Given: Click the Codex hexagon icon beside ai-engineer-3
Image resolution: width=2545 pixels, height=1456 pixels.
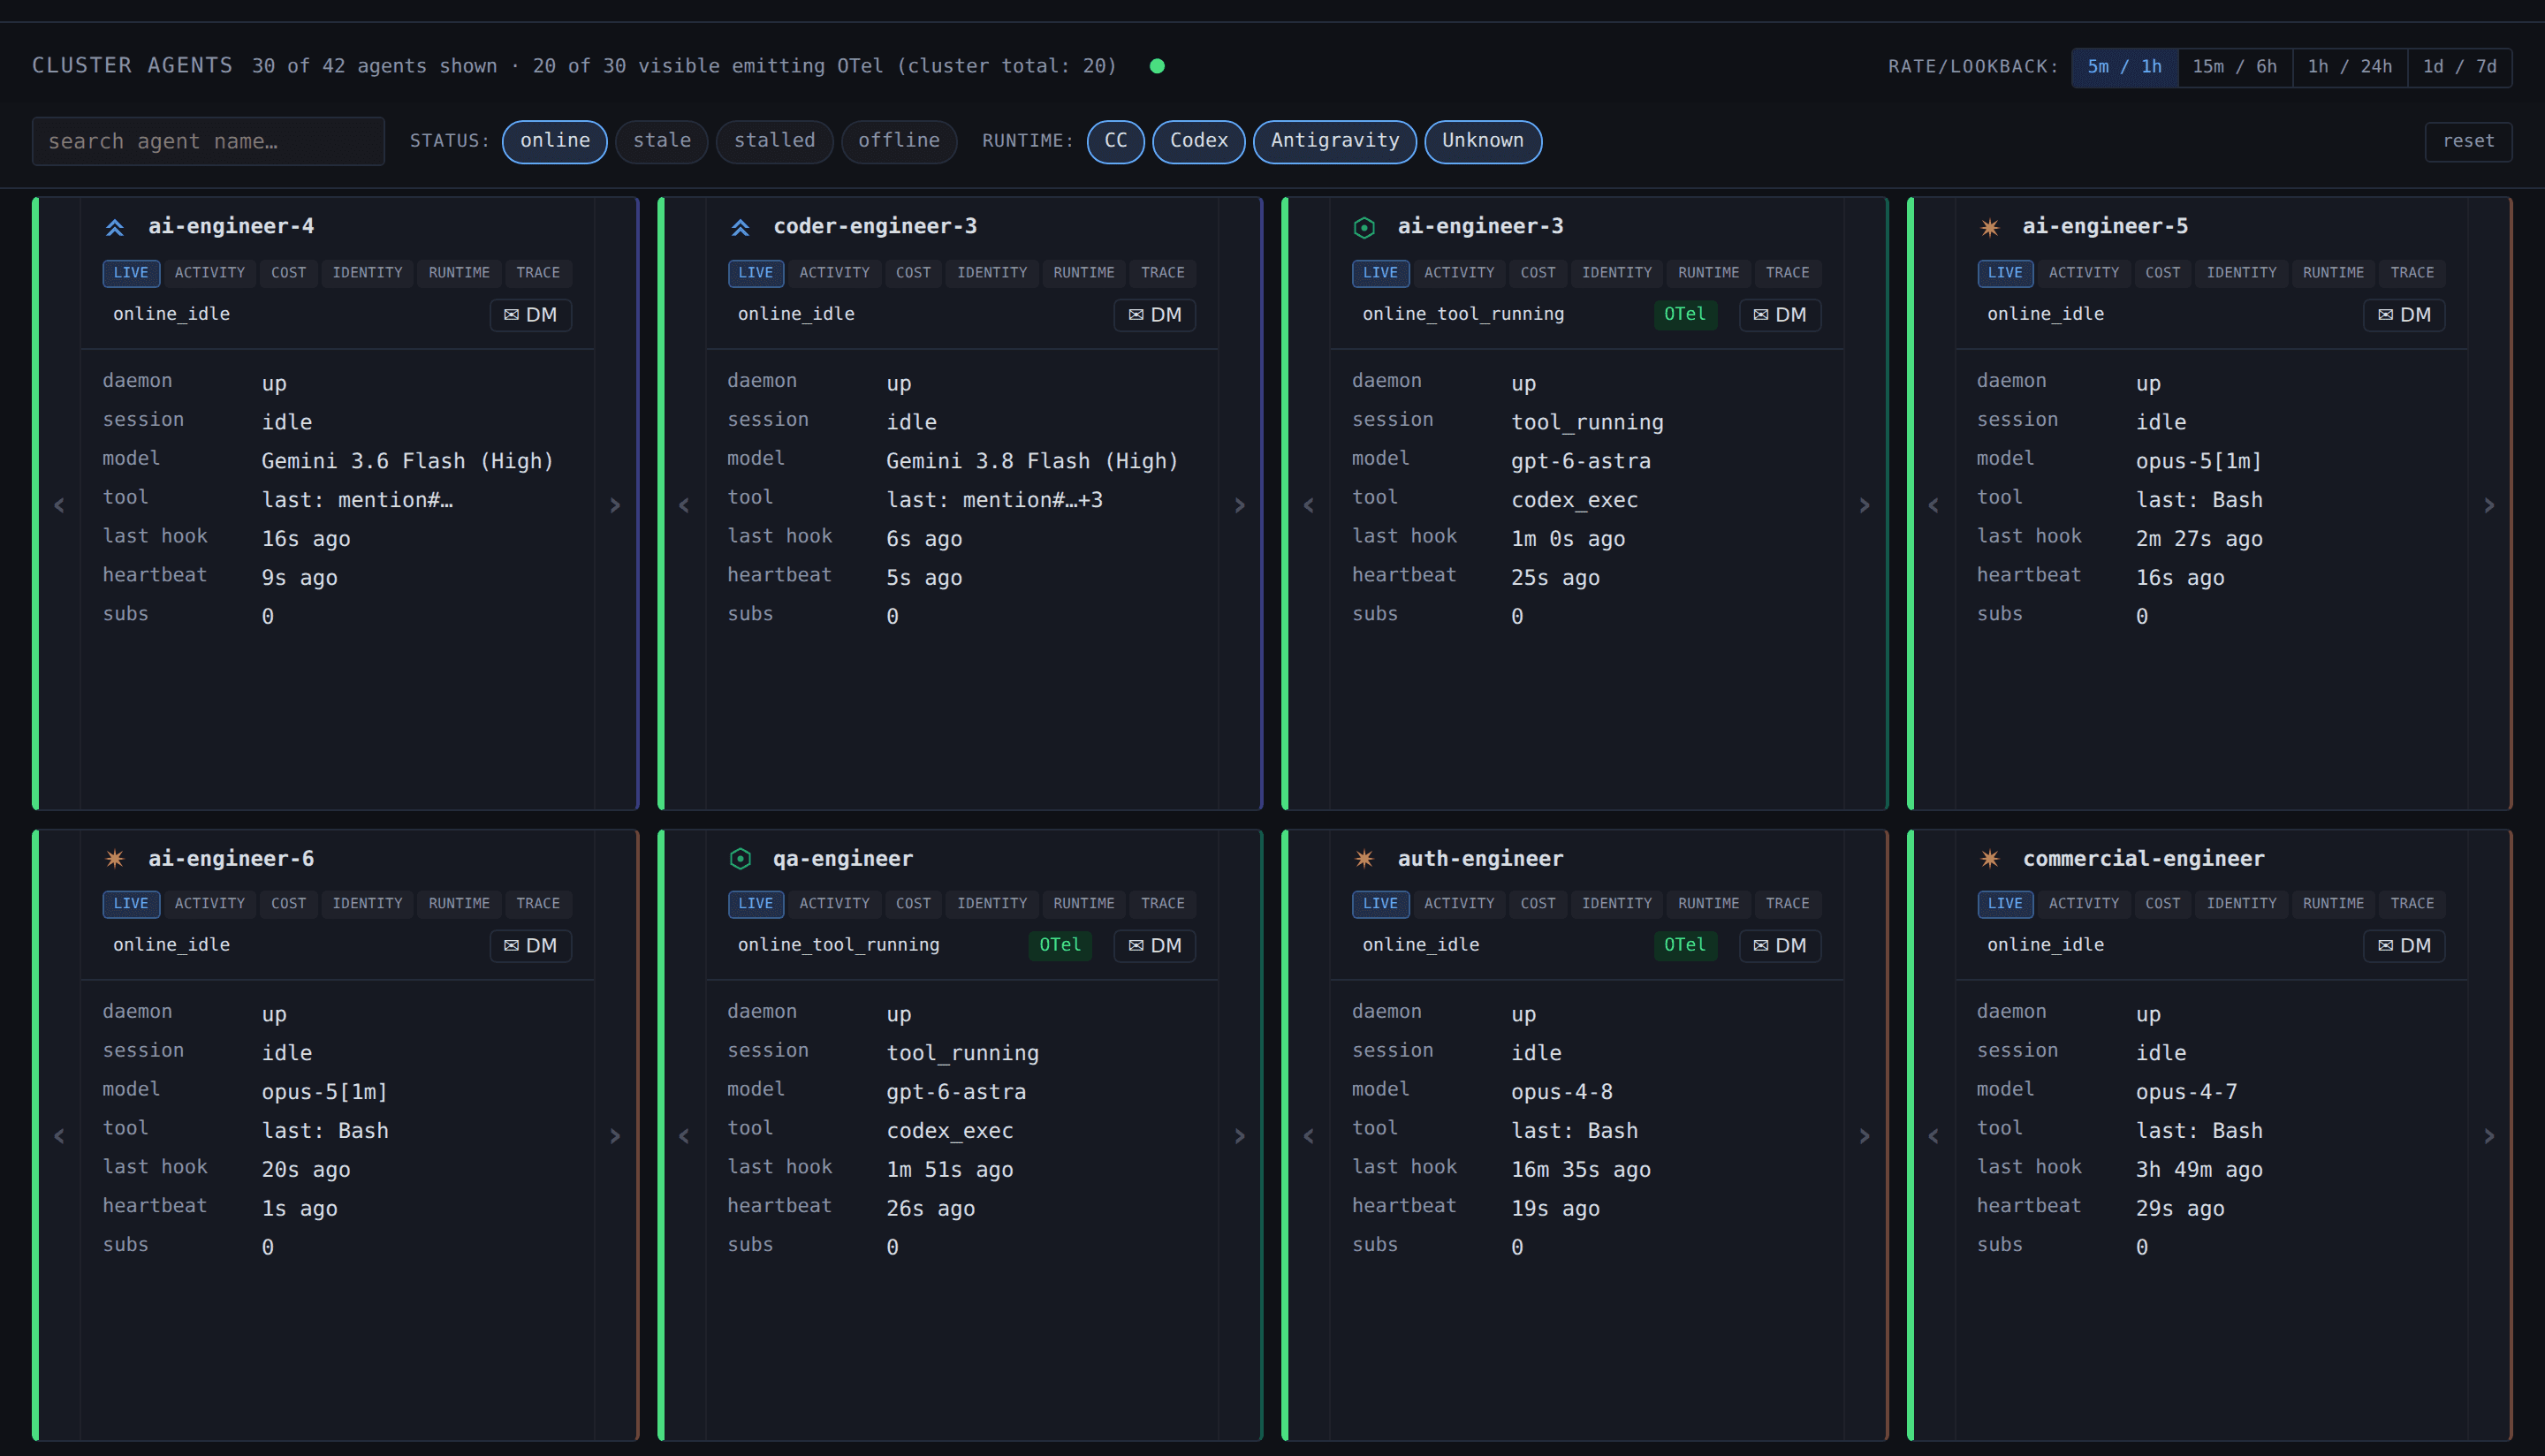Looking at the screenshot, I should 1364,227.
